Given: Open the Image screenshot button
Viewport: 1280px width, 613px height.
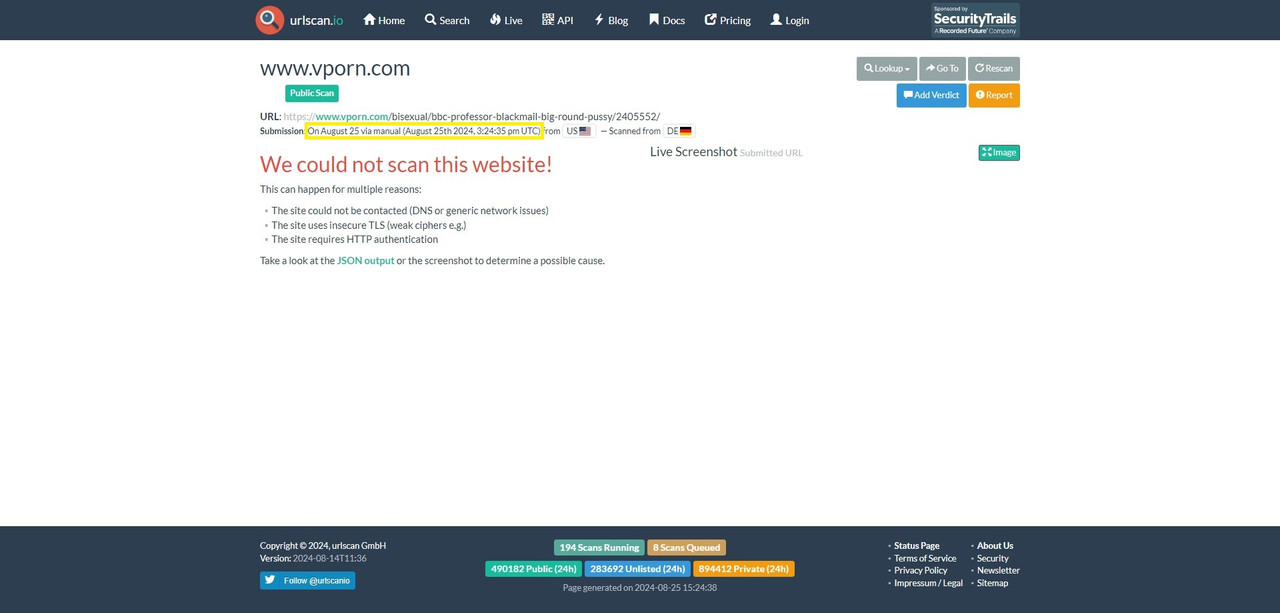Looking at the screenshot, I should point(999,152).
